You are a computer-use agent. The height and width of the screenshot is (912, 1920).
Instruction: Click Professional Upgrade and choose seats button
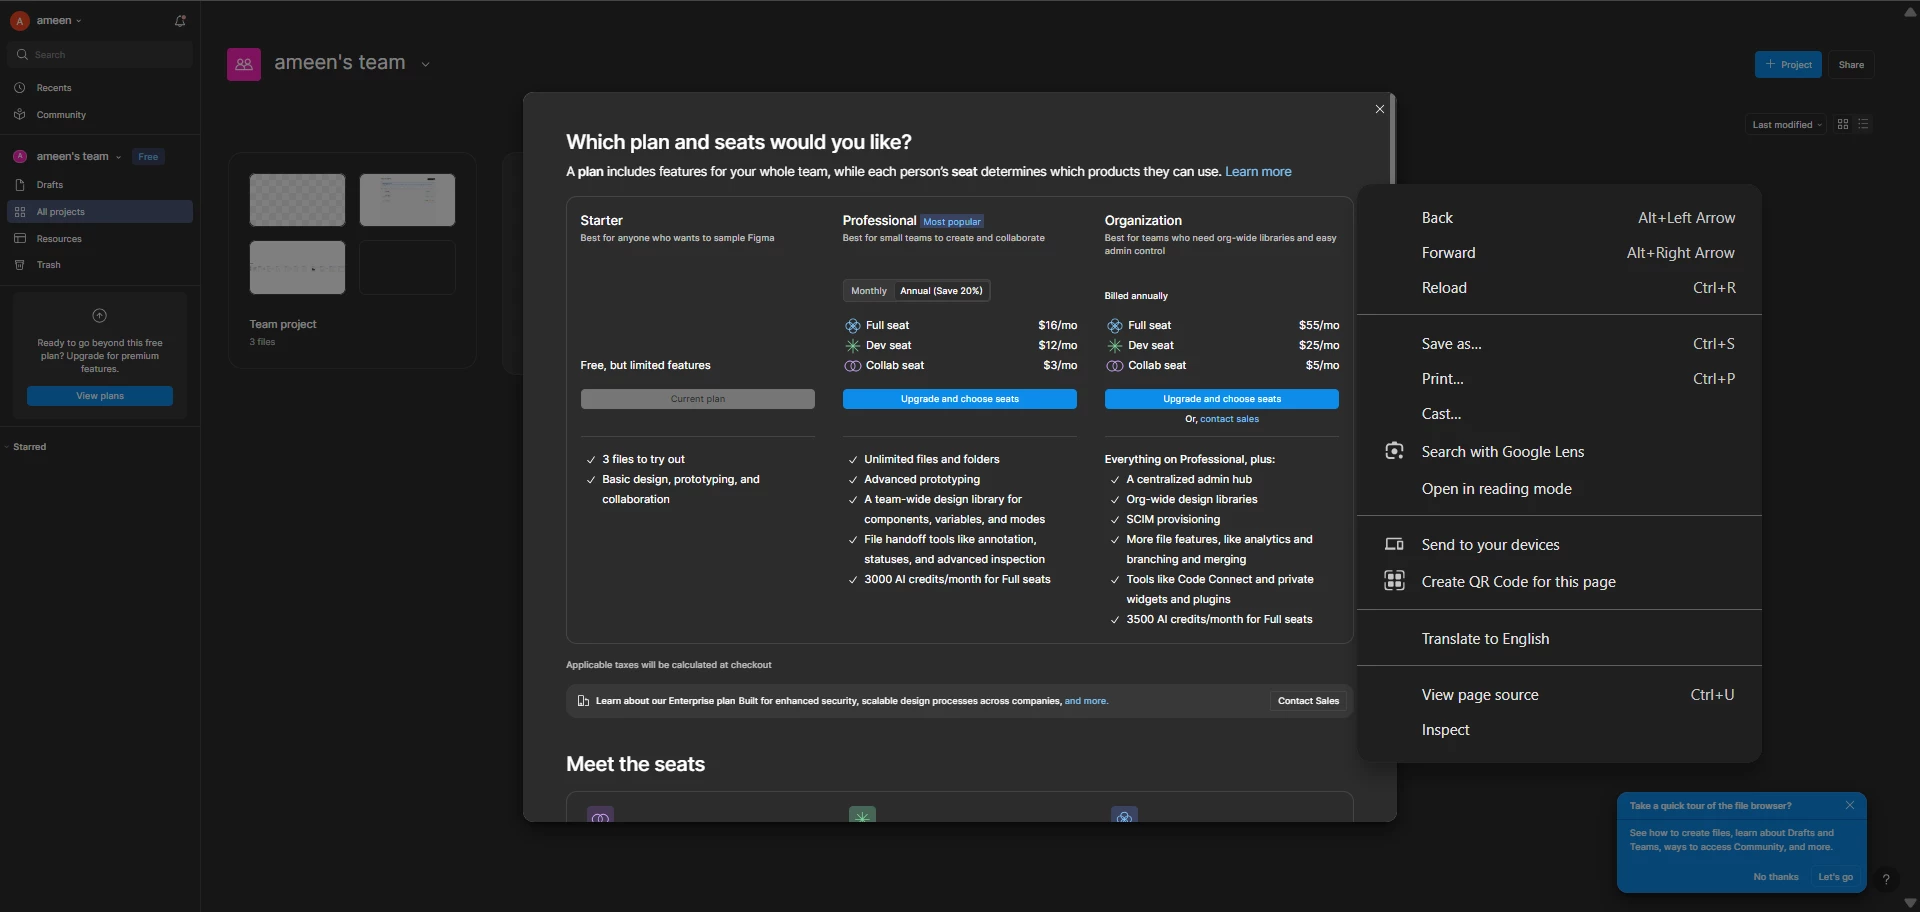click(x=960, y=399)
